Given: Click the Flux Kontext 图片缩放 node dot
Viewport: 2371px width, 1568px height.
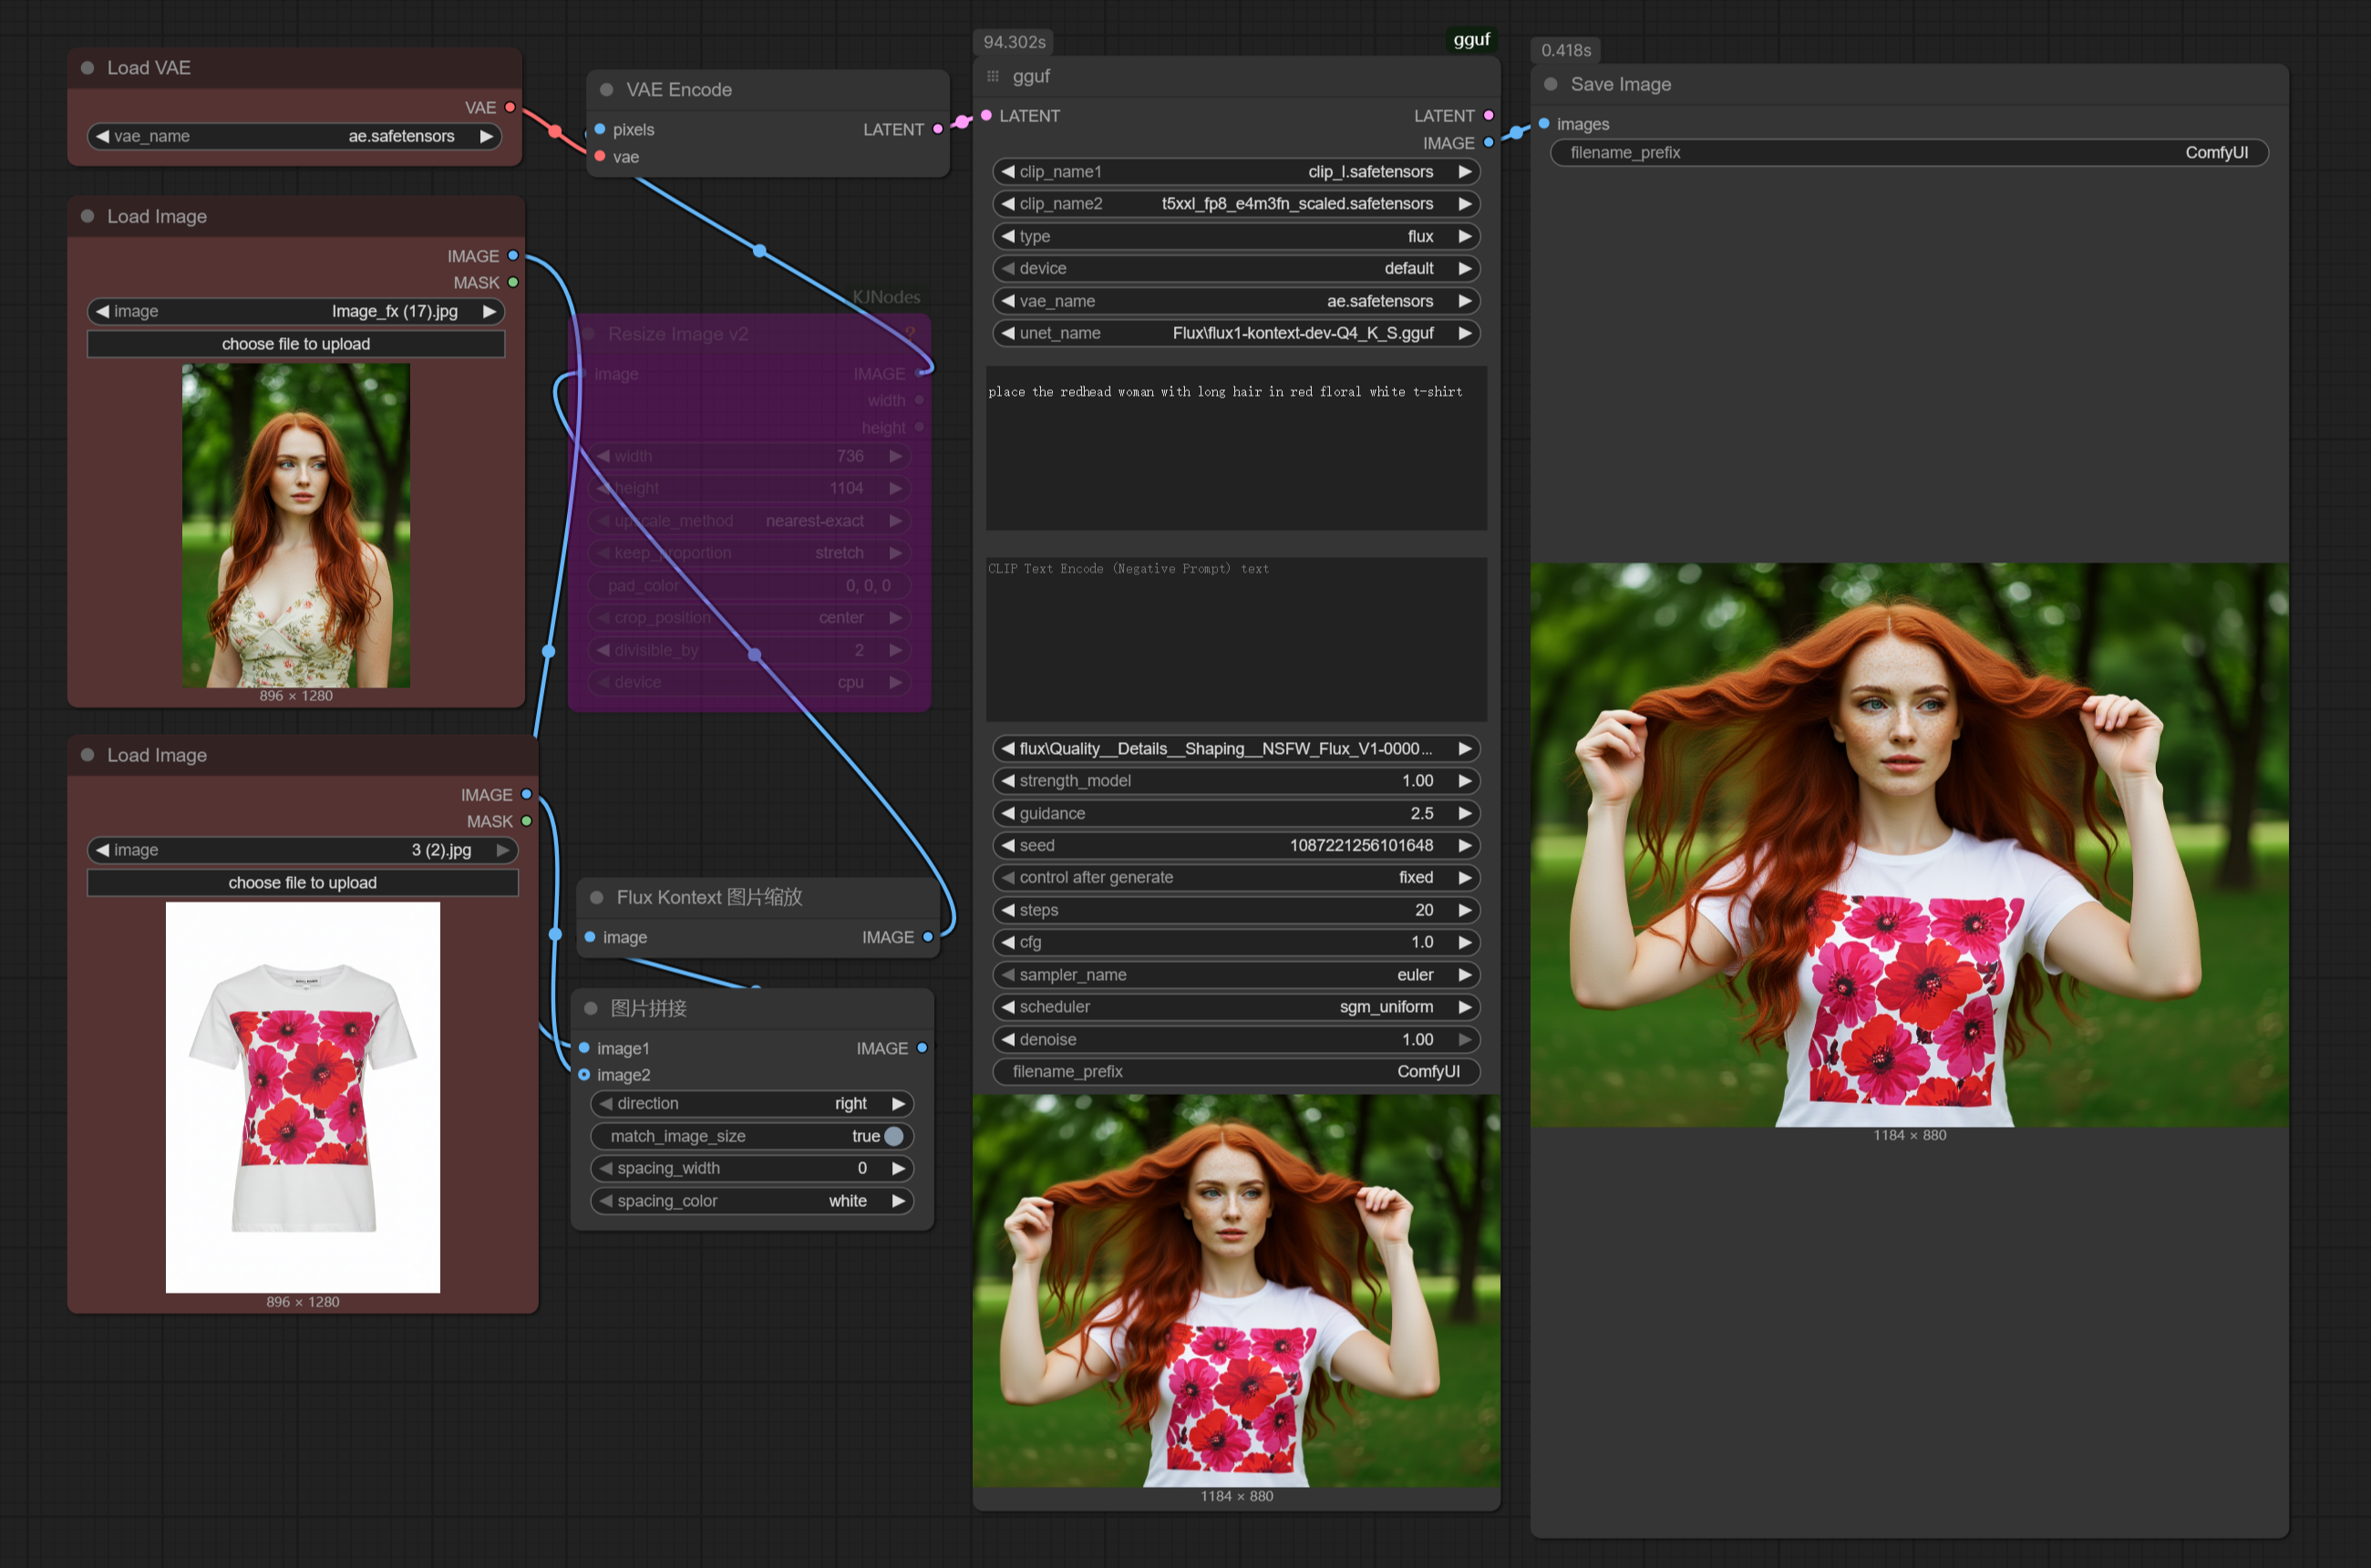Looking at the screenshot, I should pyautogui.click(x=597, y=897).
